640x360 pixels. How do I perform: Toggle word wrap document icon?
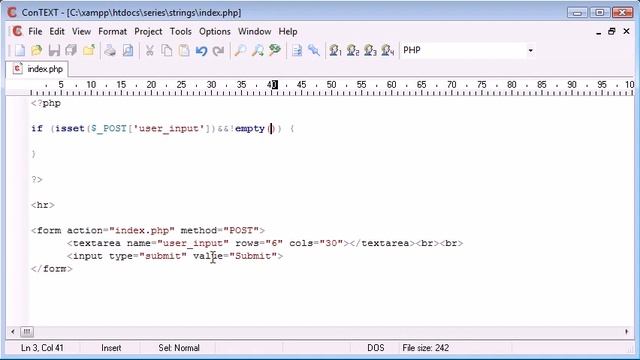click(x=297, y=51)
